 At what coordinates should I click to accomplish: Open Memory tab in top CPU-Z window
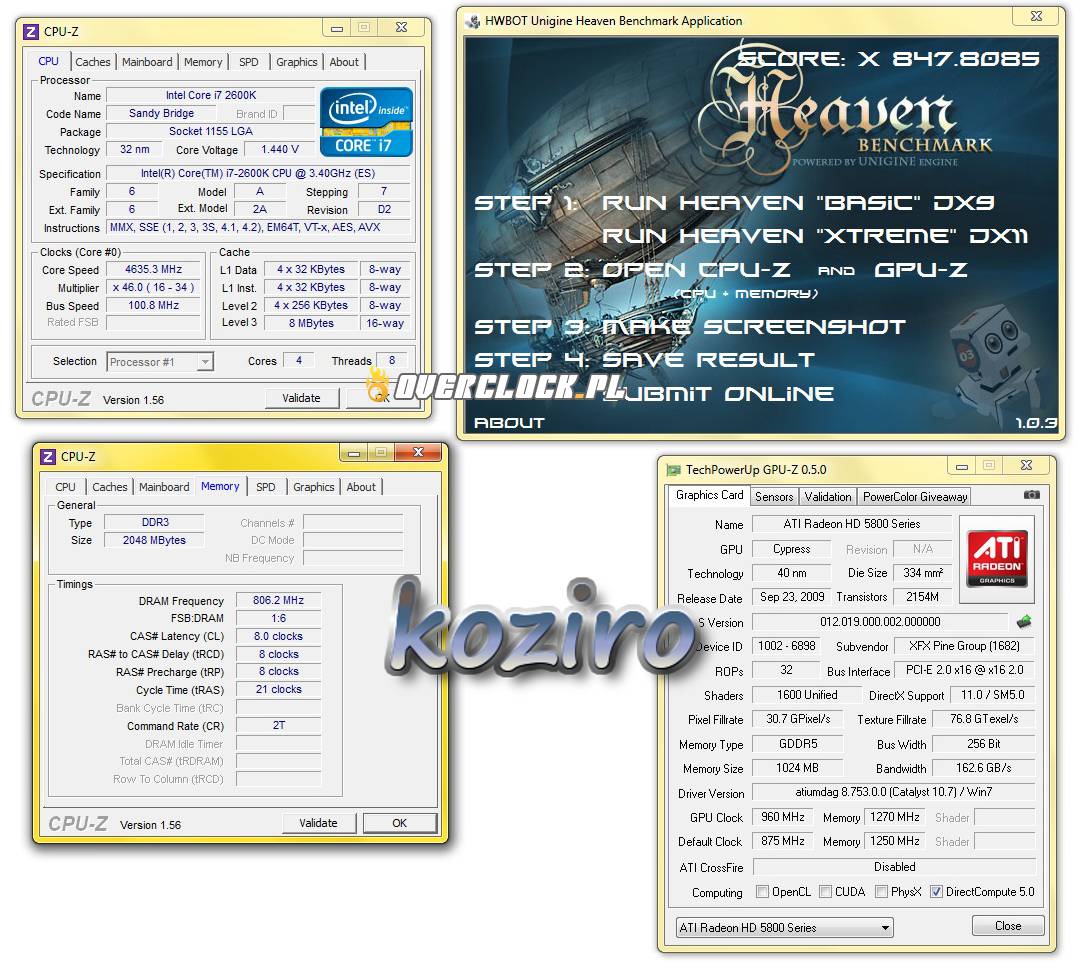203,62
